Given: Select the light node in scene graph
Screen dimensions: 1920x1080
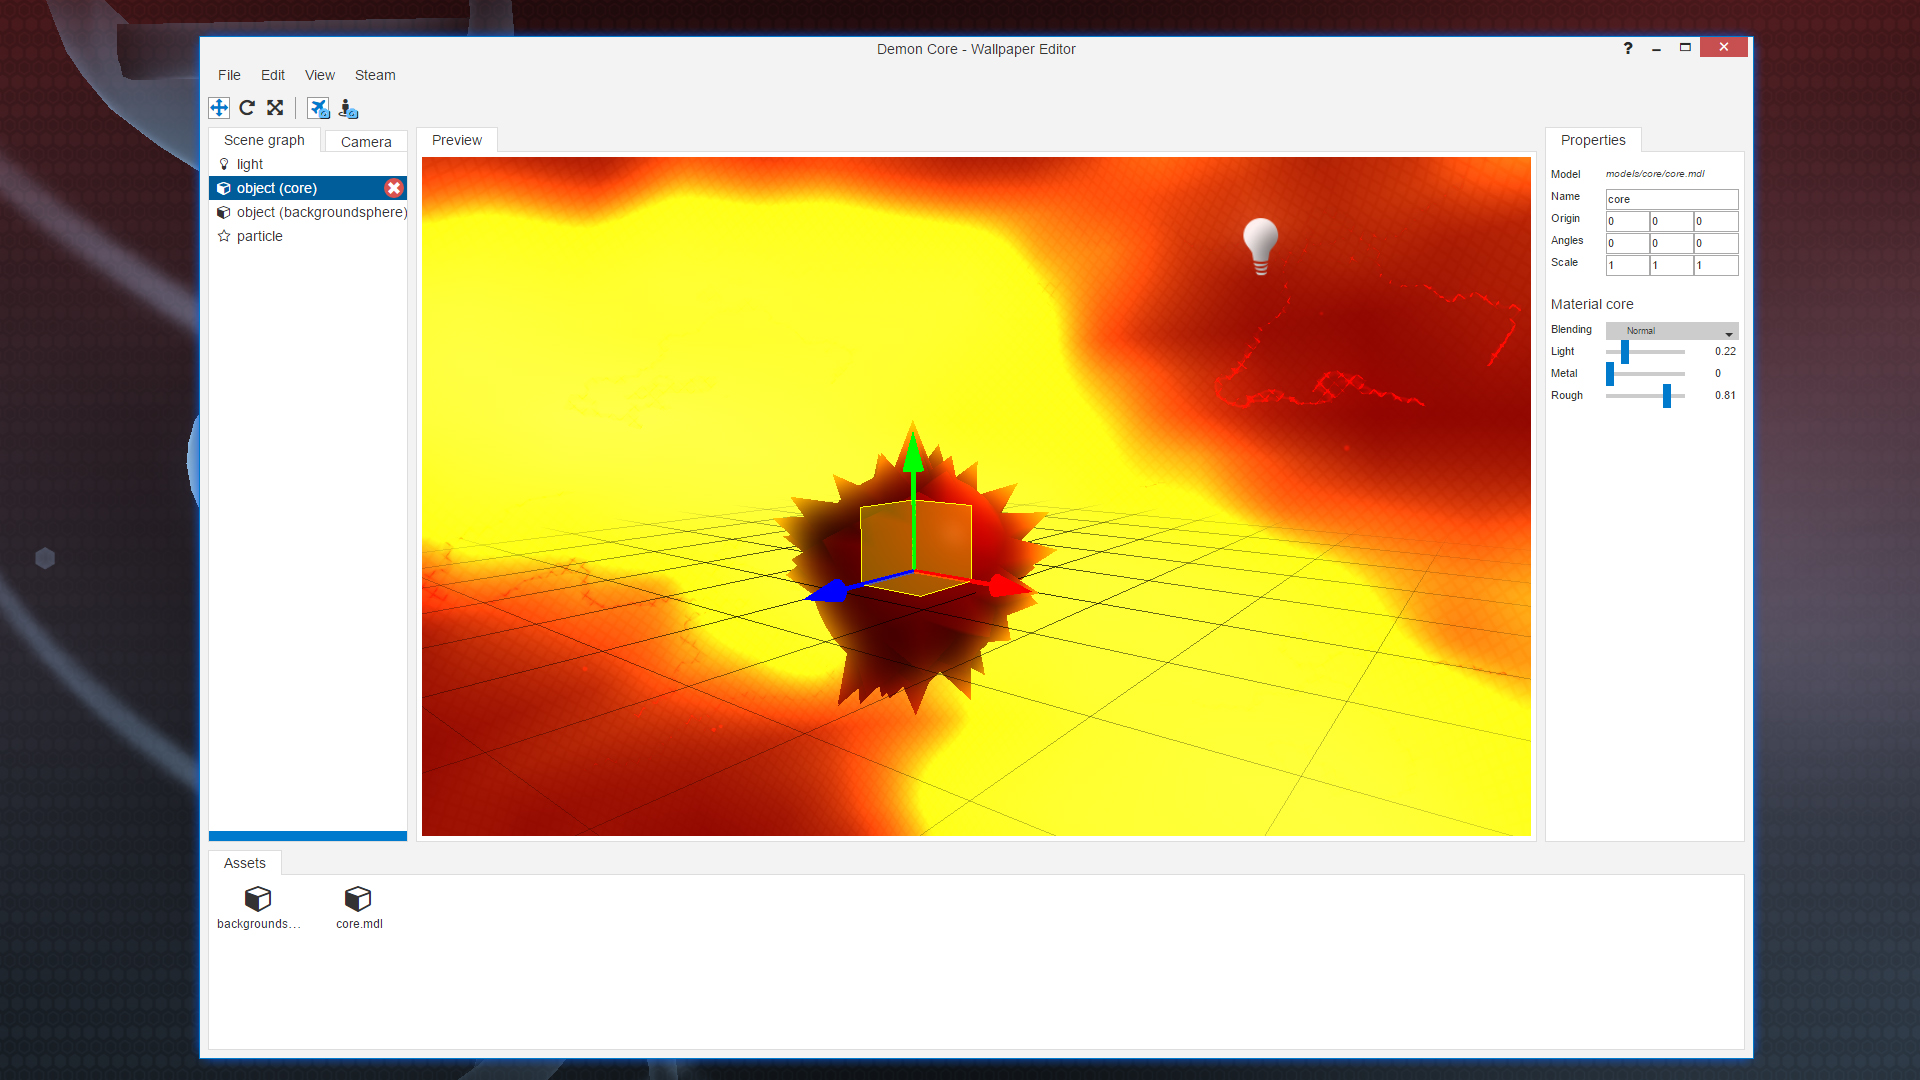Looking at the screenshot, I should pyautogui.click(x=308, y=164).
